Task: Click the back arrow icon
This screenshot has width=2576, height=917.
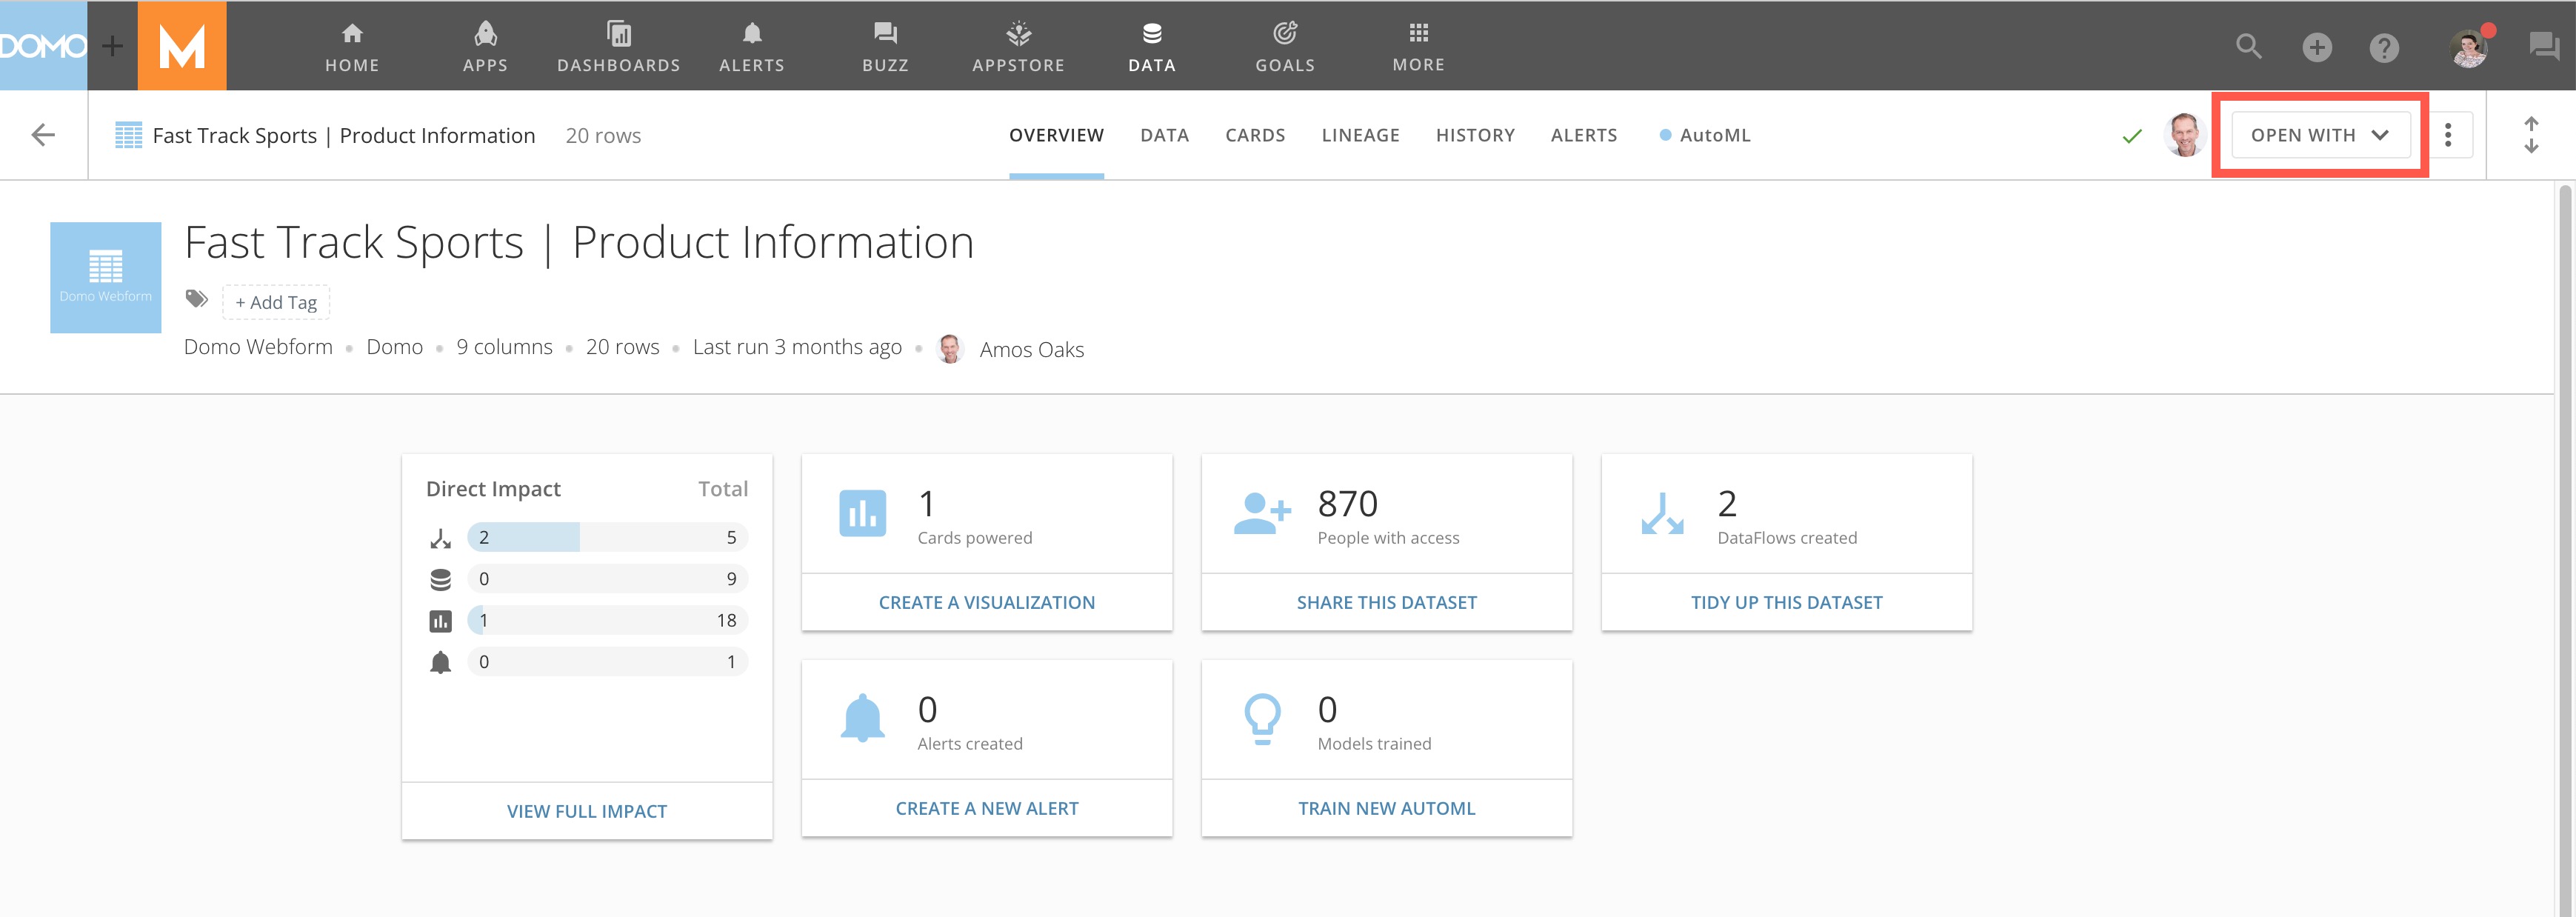Action: 43,135
